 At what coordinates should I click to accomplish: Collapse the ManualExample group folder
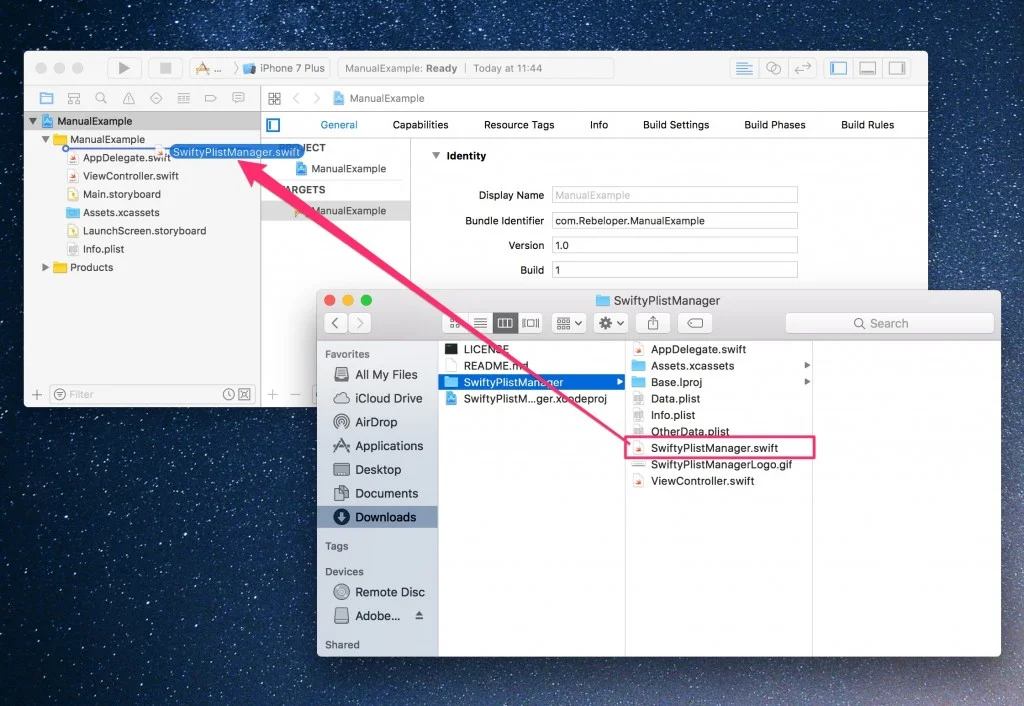pos(45,139)
